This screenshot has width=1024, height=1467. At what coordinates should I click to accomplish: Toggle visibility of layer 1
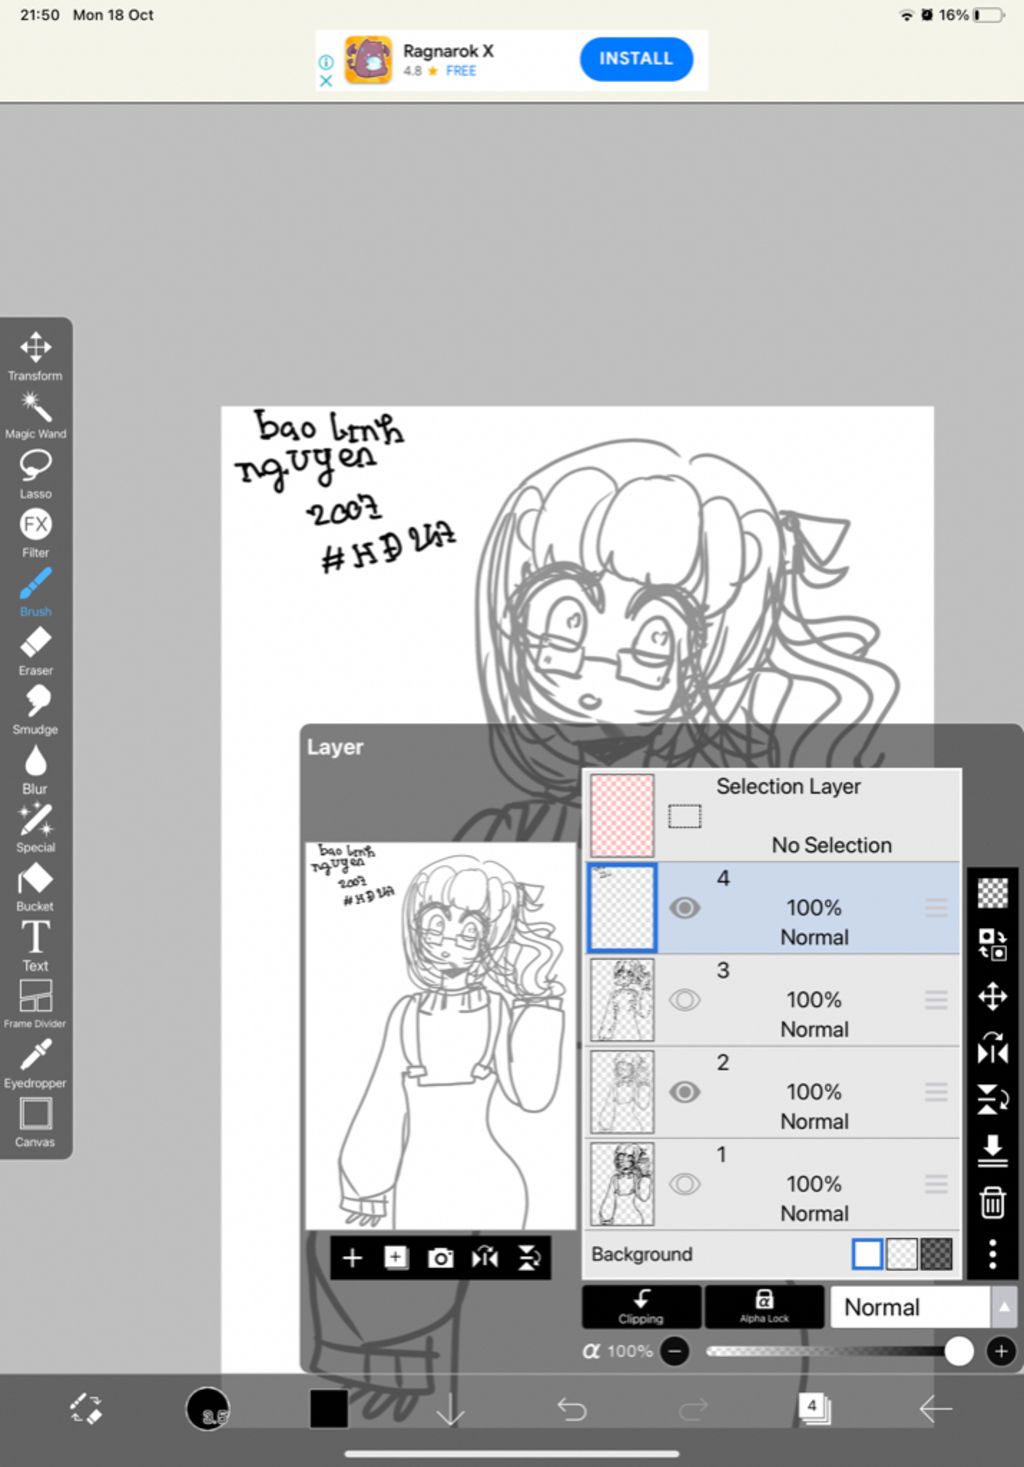(684, 1184)
